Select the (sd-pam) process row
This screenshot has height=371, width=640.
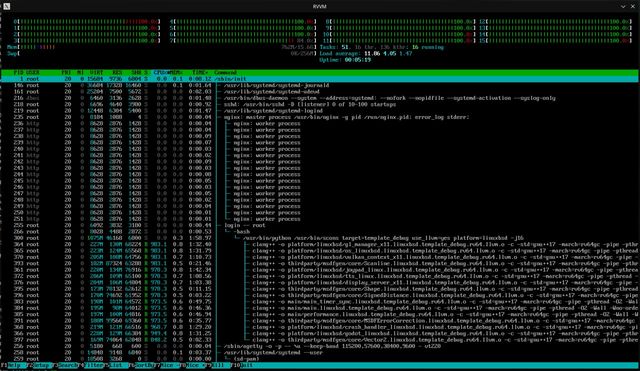tap(320, 359)
